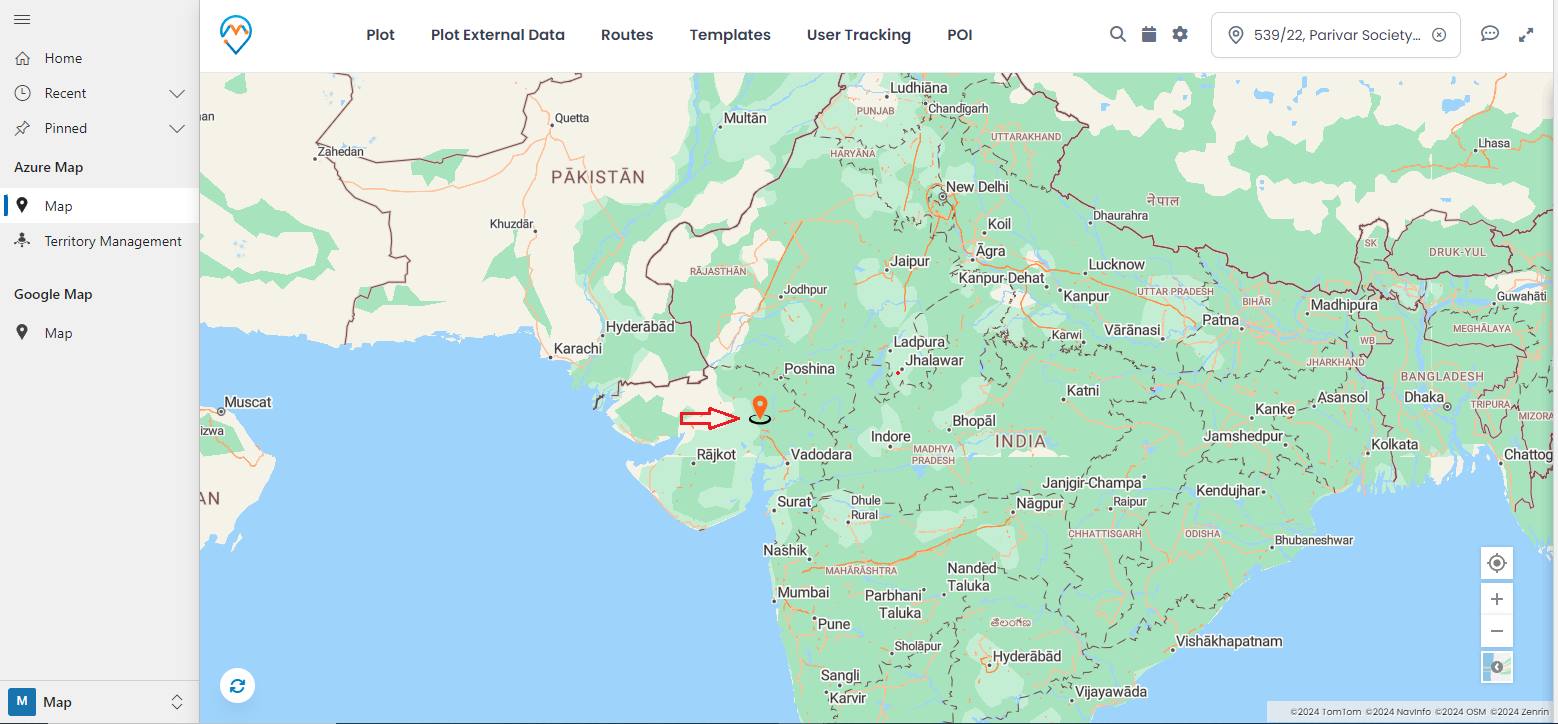Viewport: 1558px width, 724px height.
Task: Click the 'Muscat' map label
Action: [x=248, y=402]
